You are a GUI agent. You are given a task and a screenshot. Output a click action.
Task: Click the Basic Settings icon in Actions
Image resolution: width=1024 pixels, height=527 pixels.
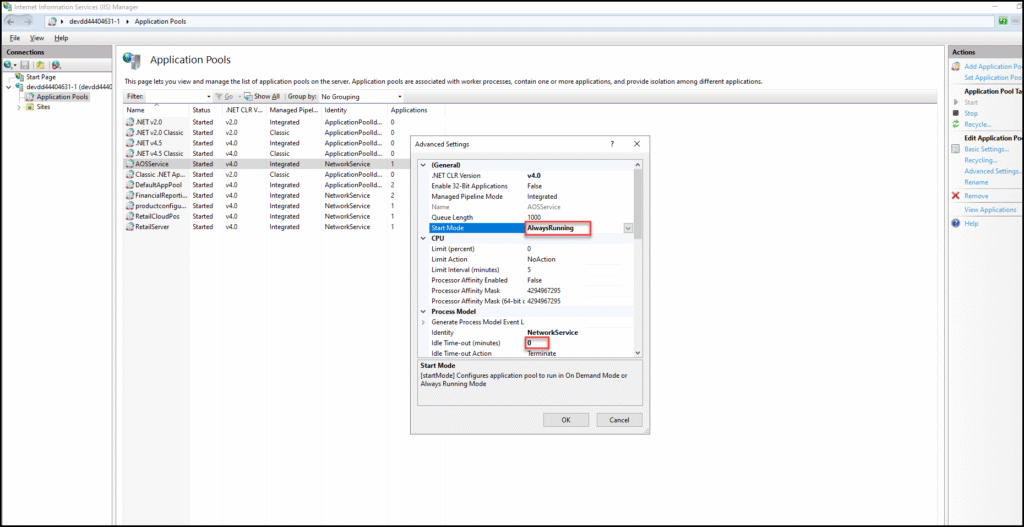[956, 149]
